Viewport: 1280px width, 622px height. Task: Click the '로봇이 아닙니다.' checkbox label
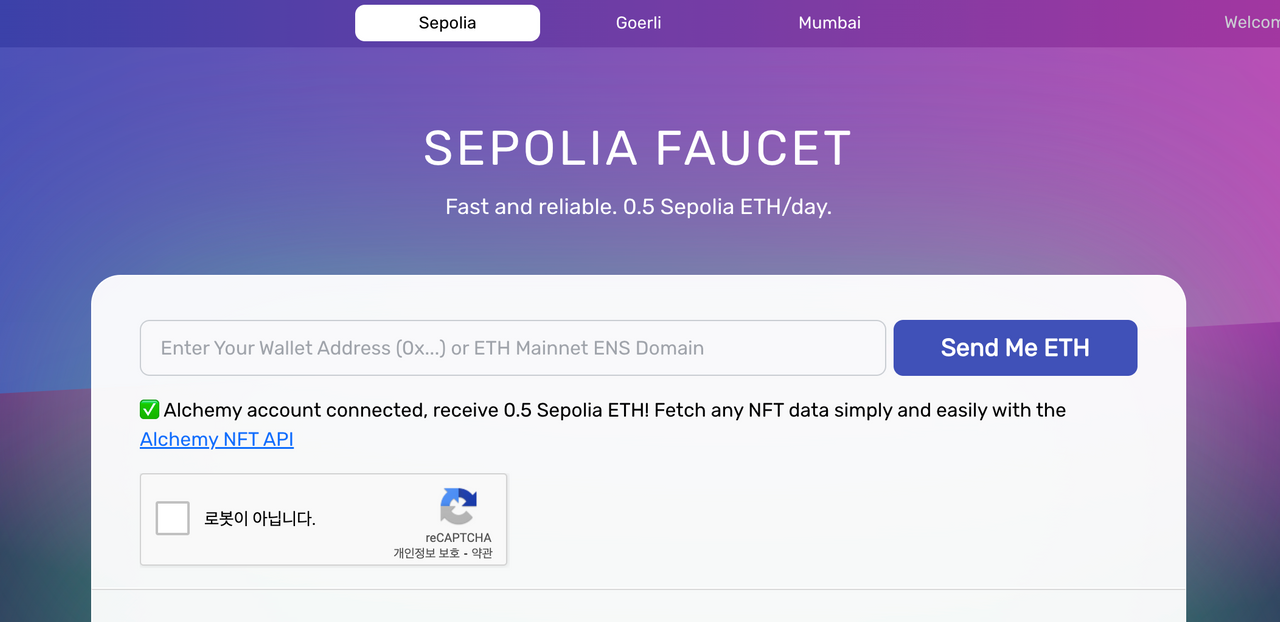(260, 519)
